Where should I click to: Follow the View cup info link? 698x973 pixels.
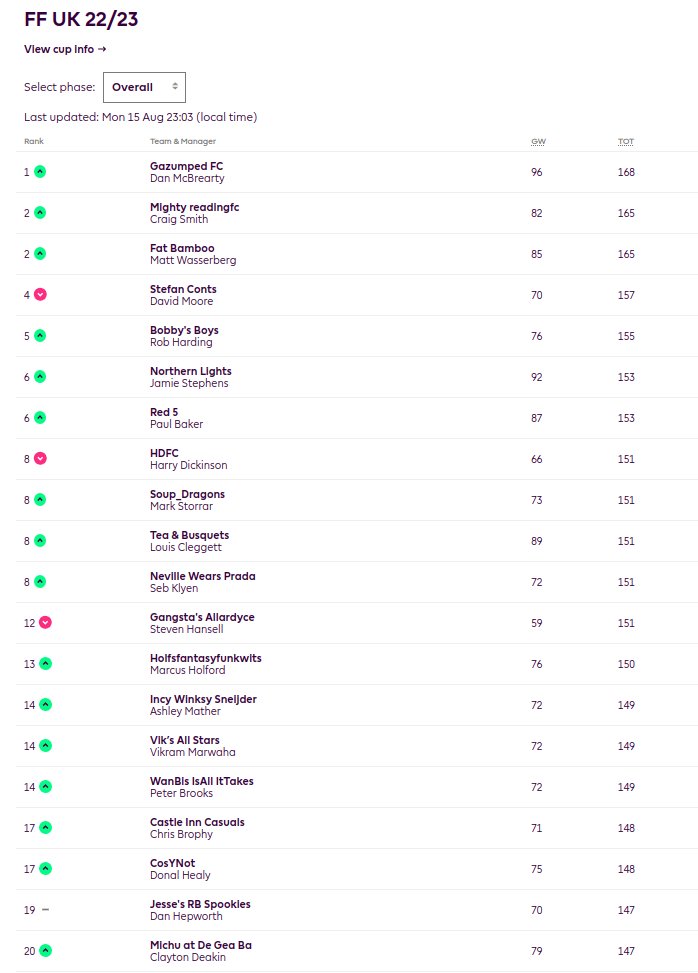pyautogui.click(x=65, y=49)
